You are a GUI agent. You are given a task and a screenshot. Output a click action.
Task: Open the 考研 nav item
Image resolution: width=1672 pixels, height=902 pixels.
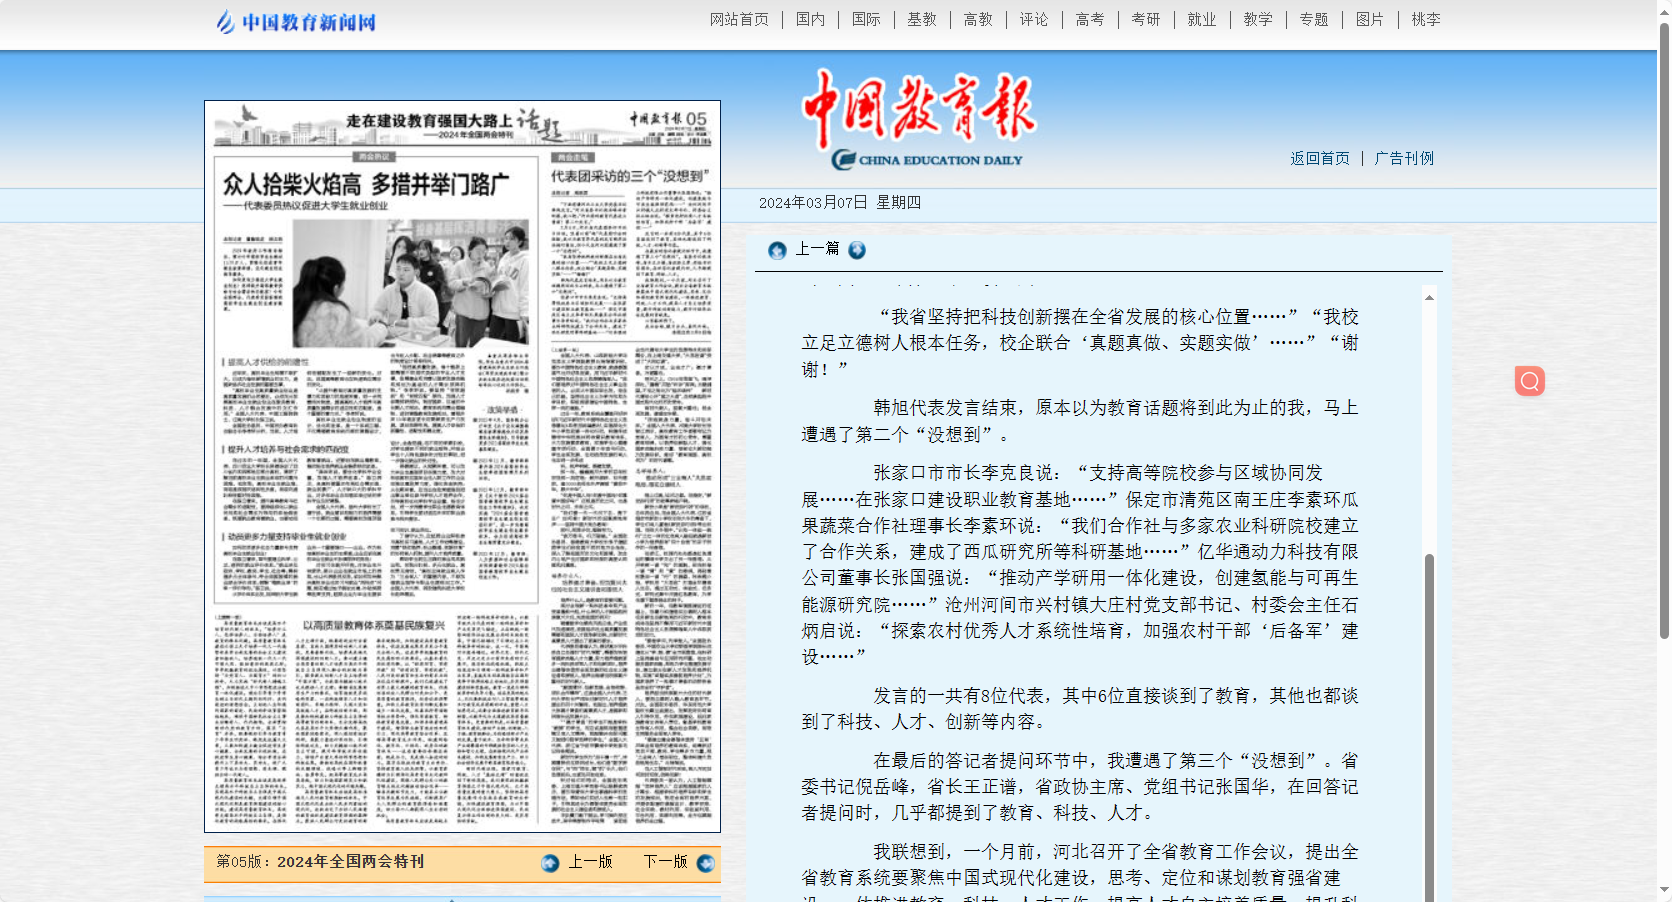point(1146,19)
